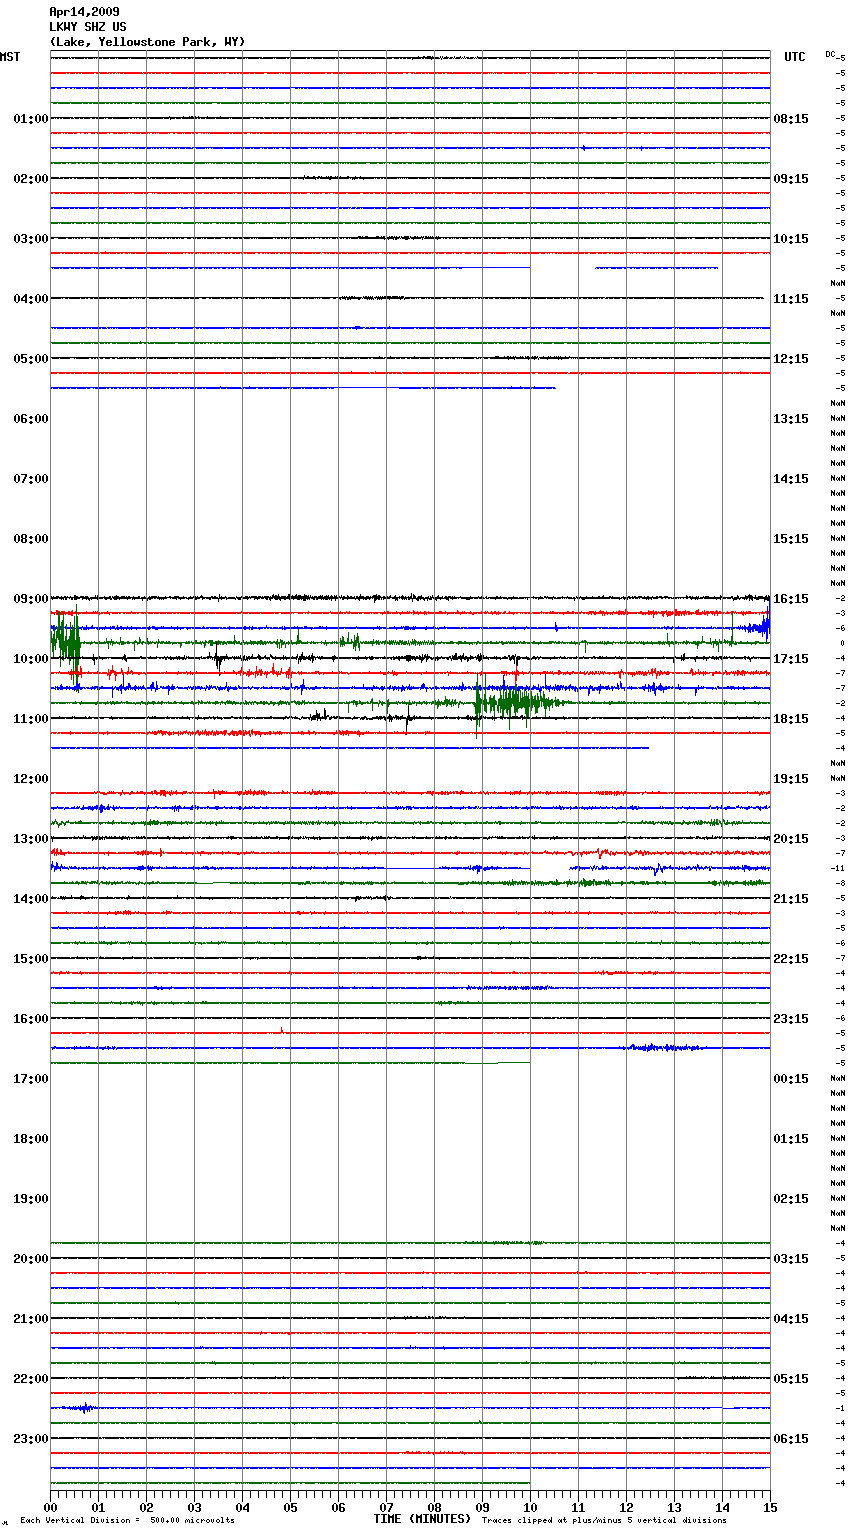
Task: Click the Traces clipped at plus/minus 5 note
Action: (604, 1520)
